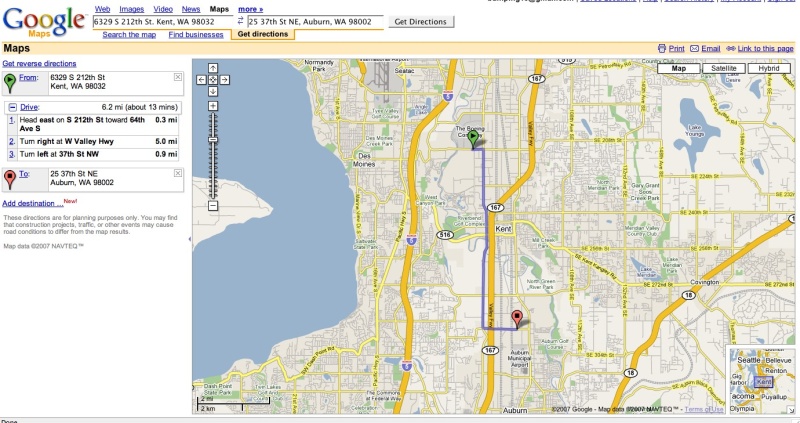Click the green From pin icon in sidebar
The height and width of the screenshot is (423, 800).
pyautogui.click(x=10, y=83)
